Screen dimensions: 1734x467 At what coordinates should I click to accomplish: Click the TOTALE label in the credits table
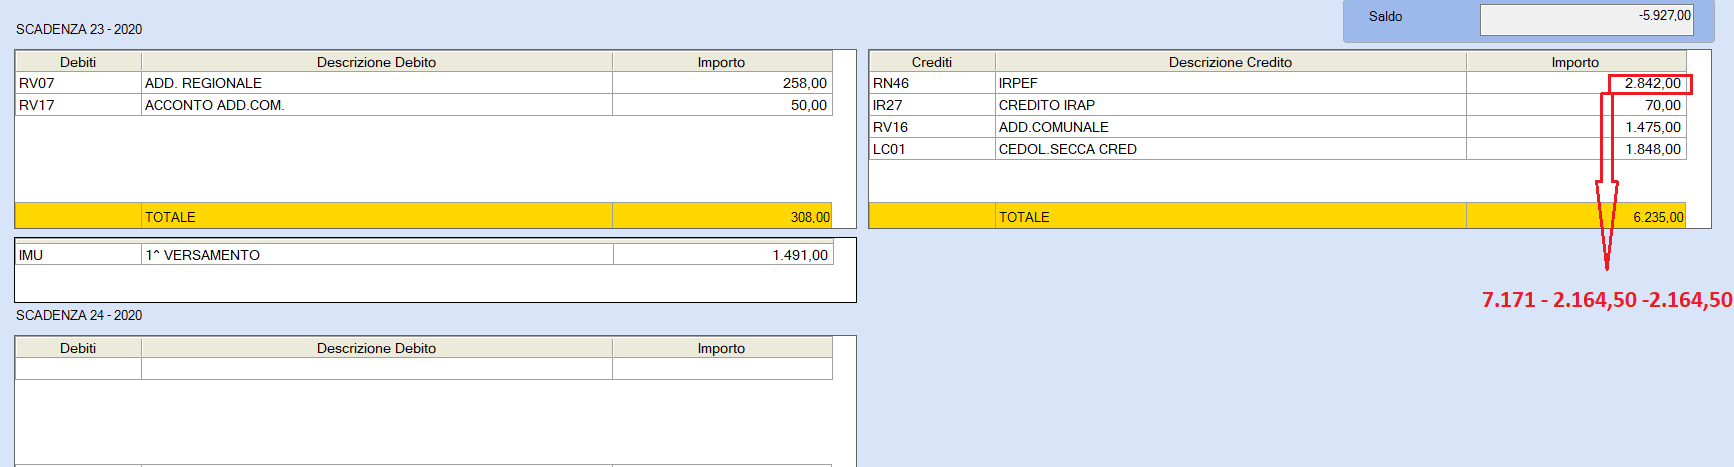pos(1024,217)
